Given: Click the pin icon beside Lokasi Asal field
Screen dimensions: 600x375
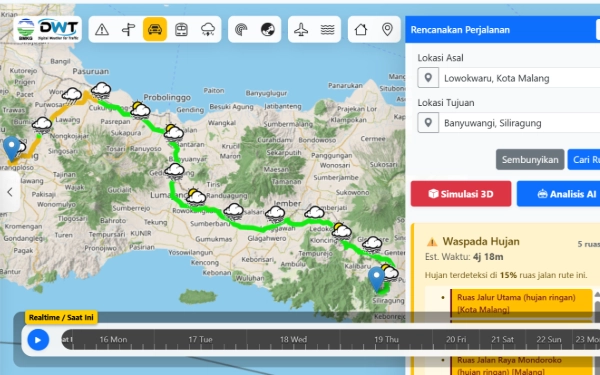Looking at the screenshot, I should click(428, 78).
